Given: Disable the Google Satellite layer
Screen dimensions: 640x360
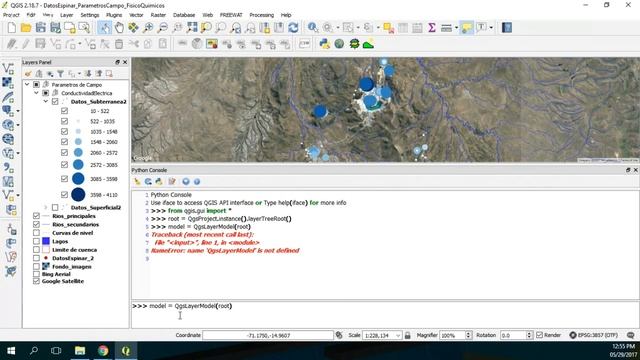Looking at the screenshot, I should click(x=36, y=281).
